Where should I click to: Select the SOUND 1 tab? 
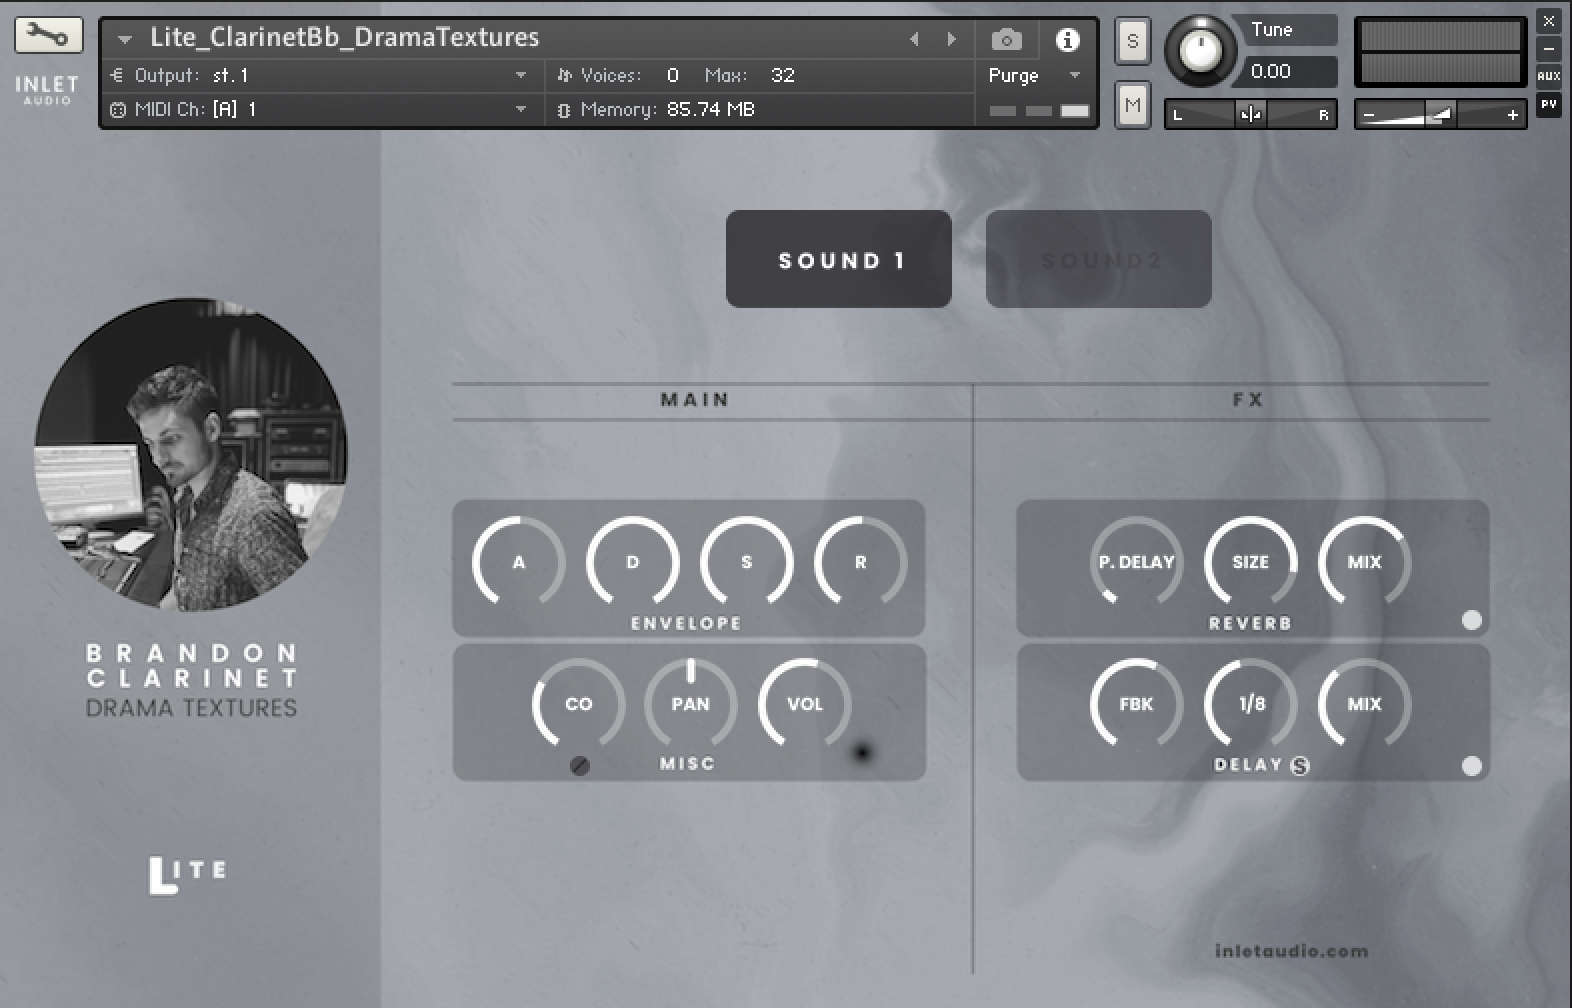[839, 259]
